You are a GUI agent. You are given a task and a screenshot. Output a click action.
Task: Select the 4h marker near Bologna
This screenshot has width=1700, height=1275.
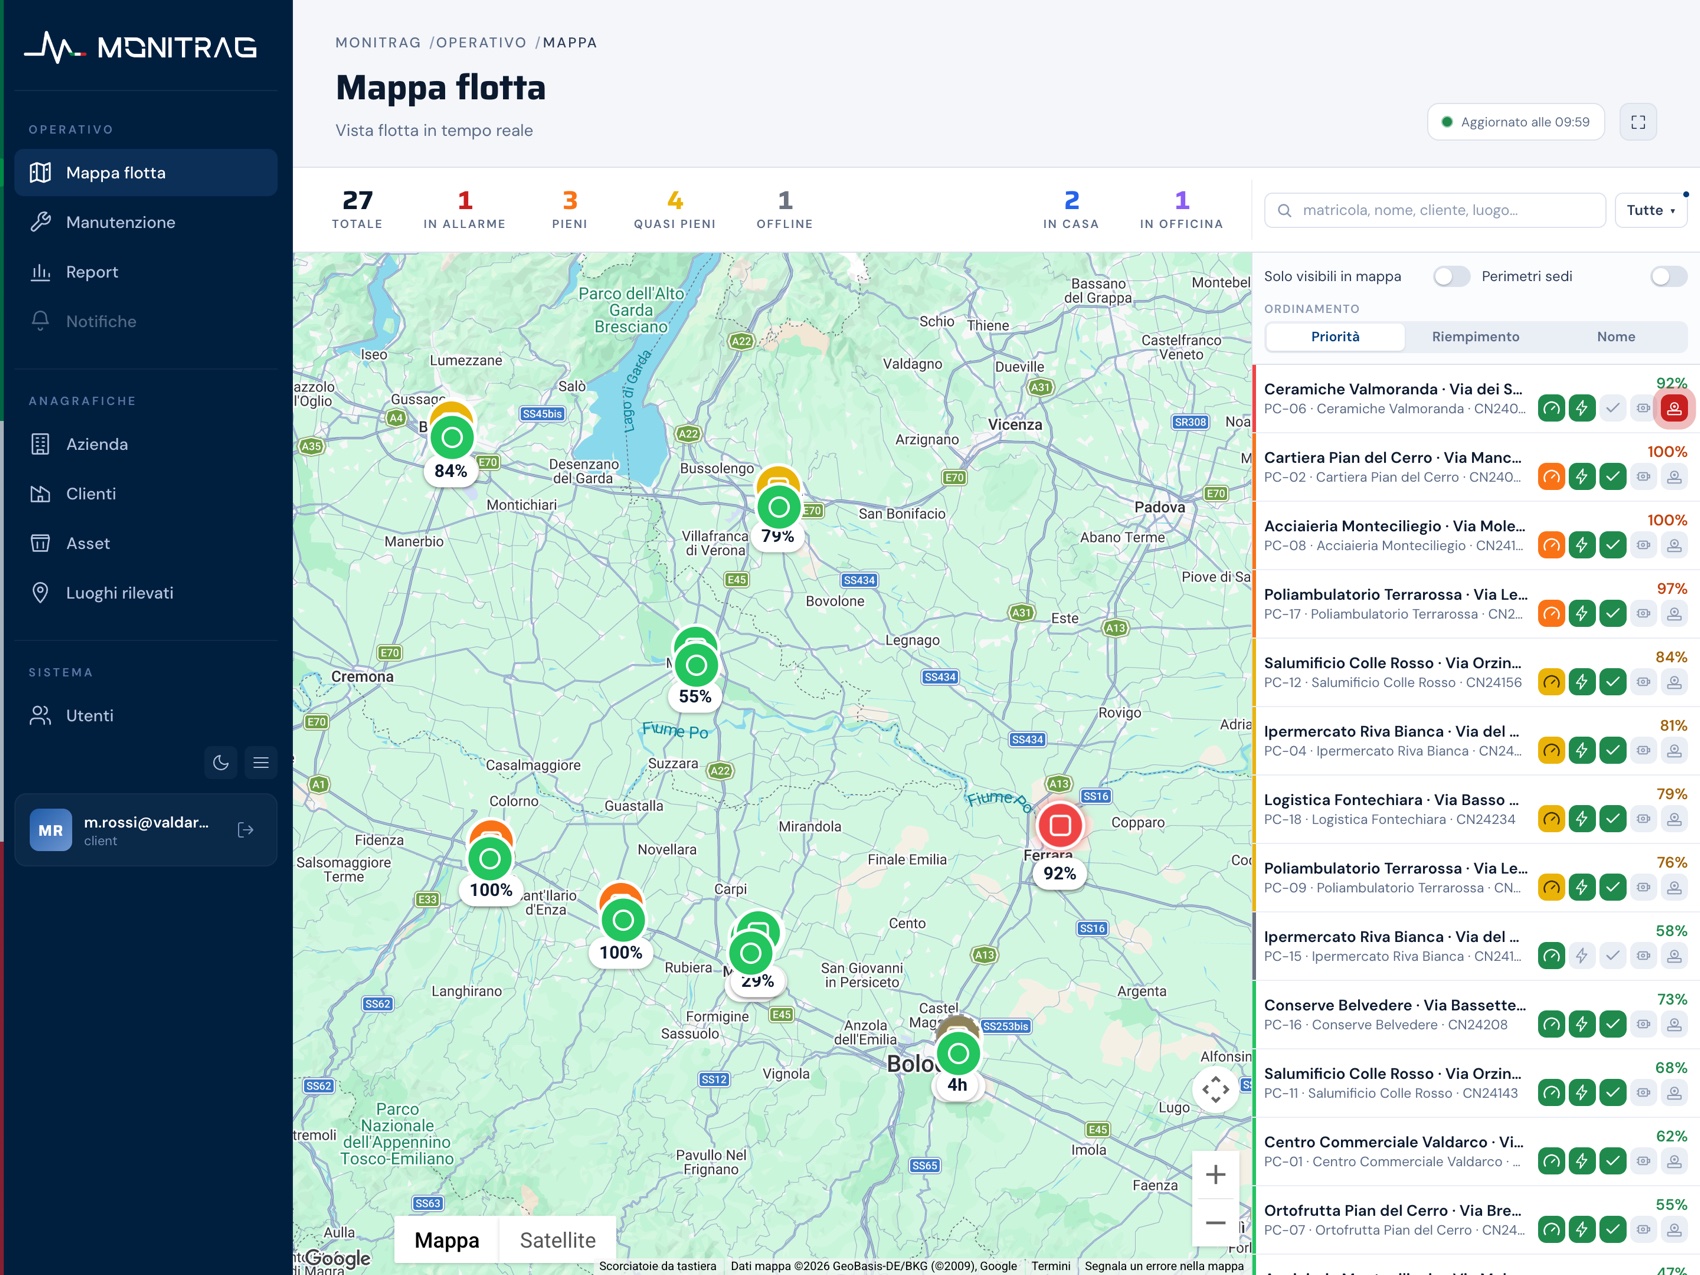coord(958,1053)
